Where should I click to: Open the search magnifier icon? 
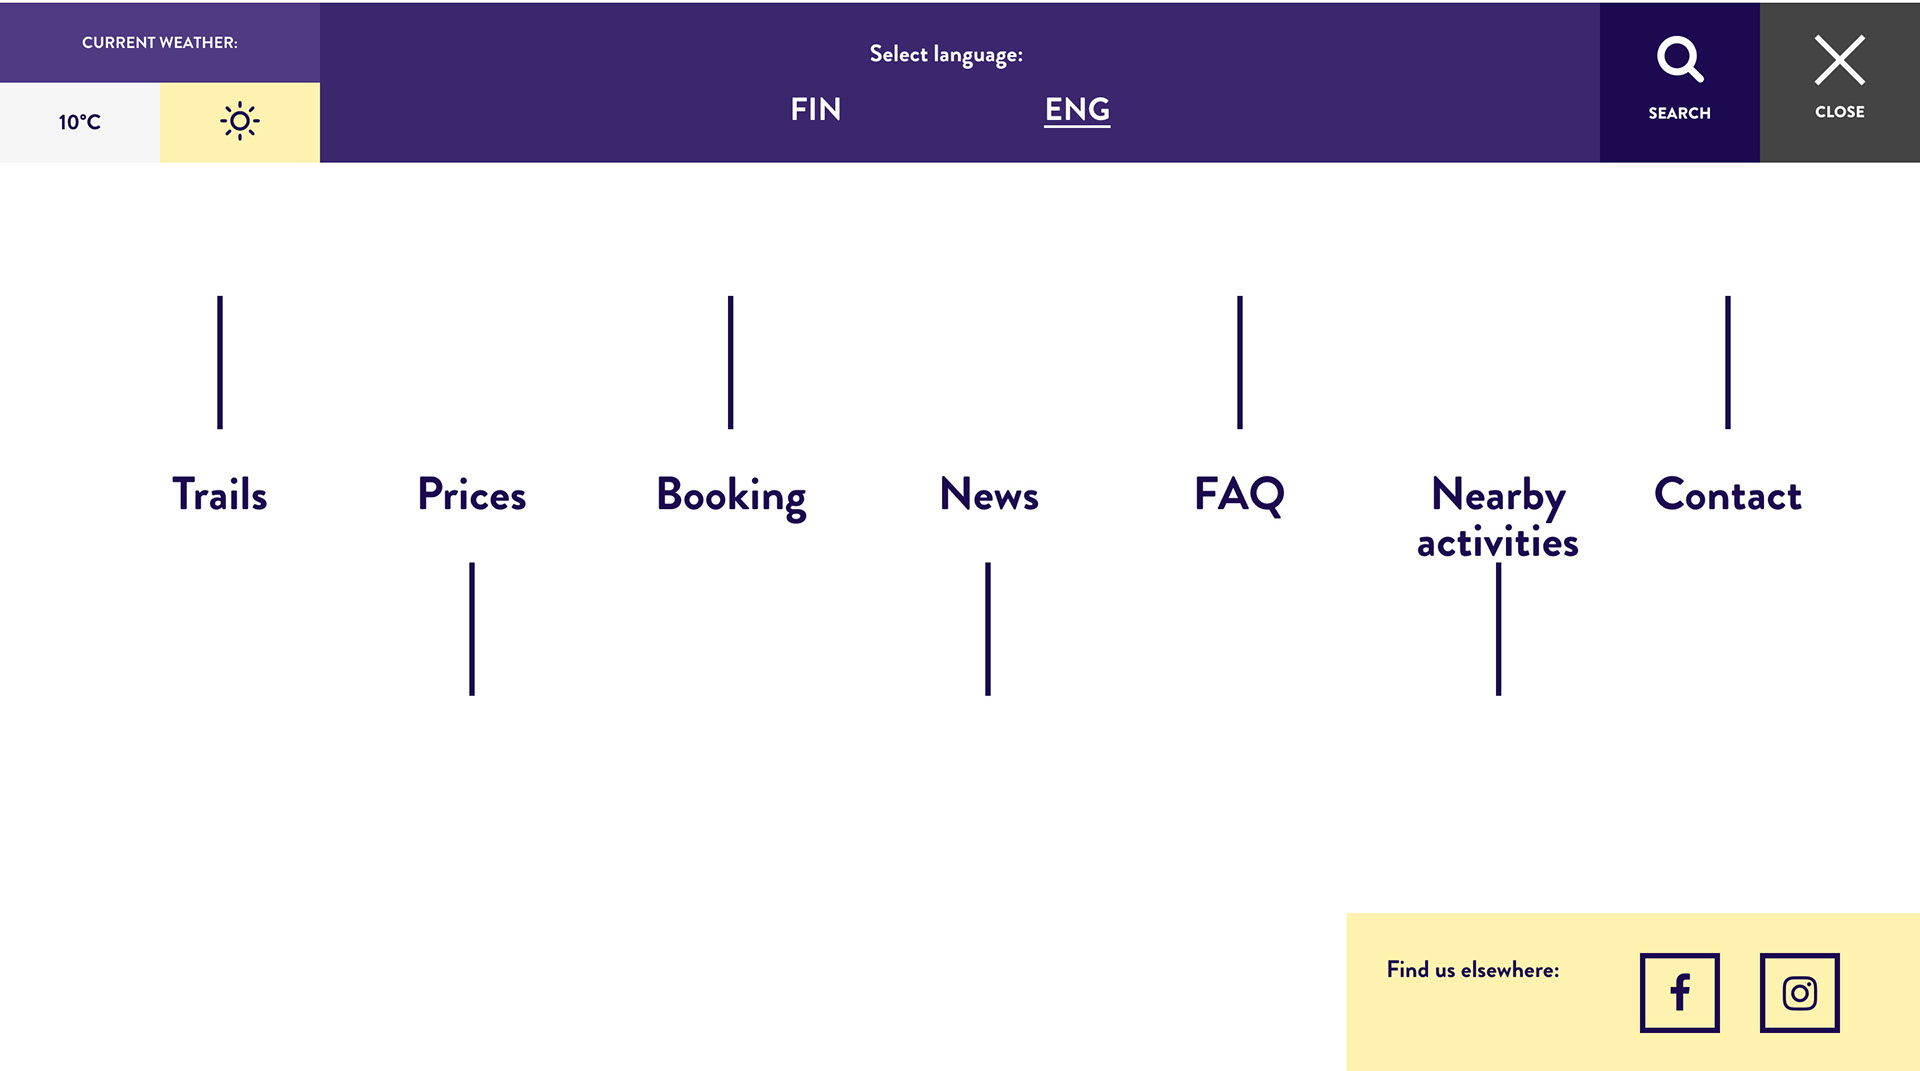tap(1679, 60)
